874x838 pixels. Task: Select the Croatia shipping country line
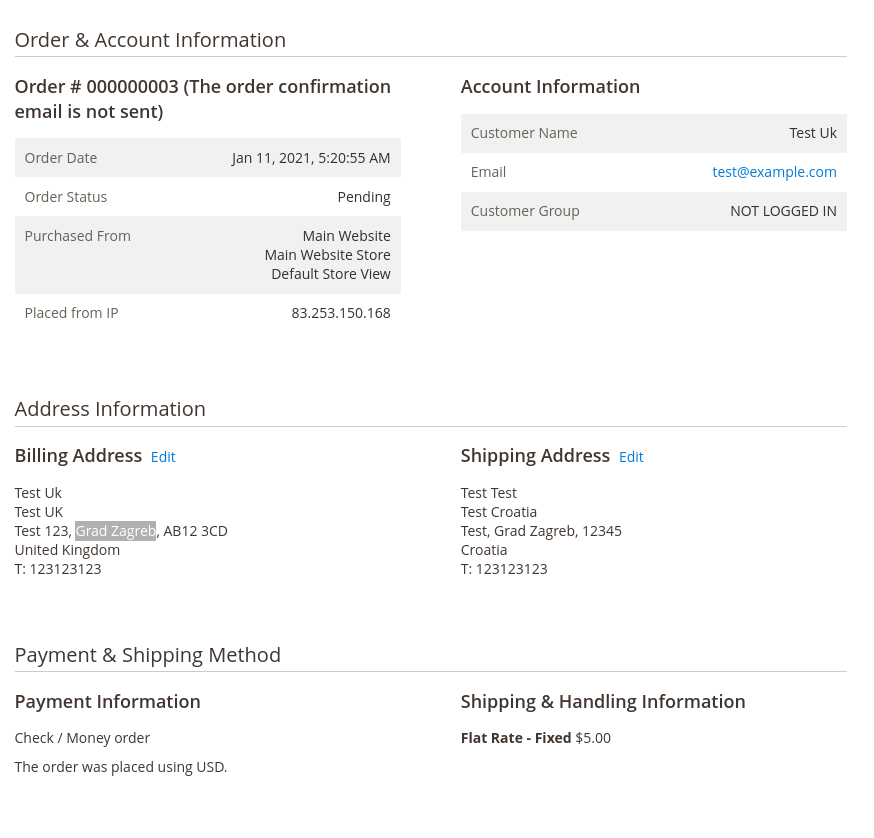click(x=483, y=549)
